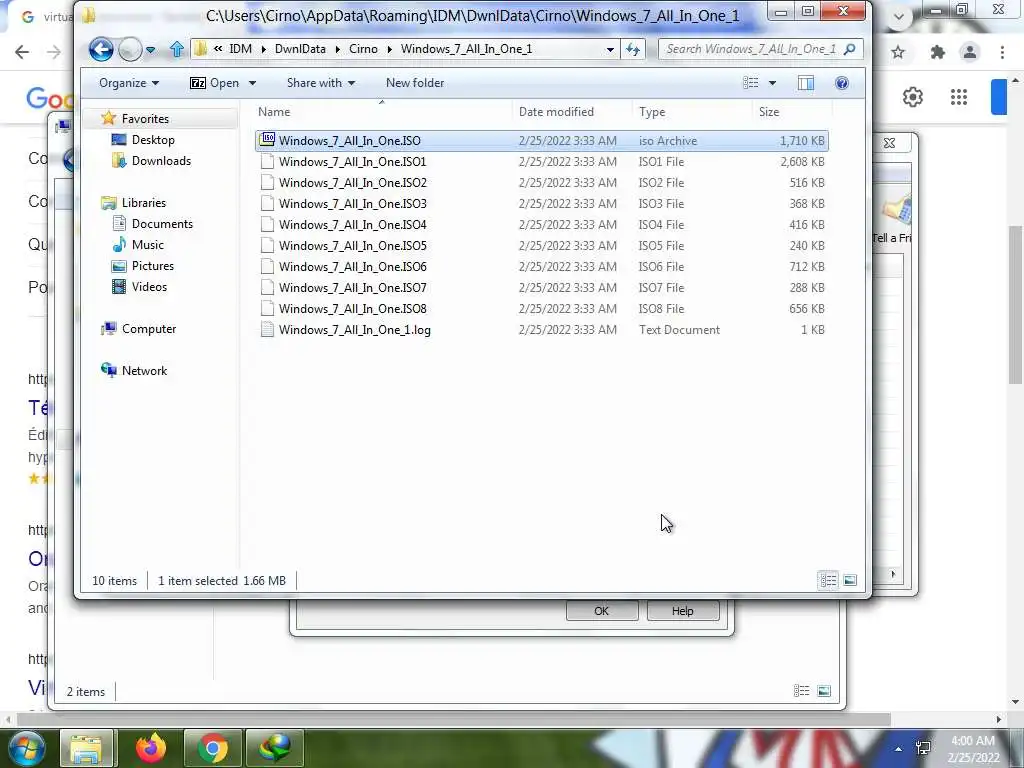Open Google apps grid icon
This screenshot has height=768, width=1024.
959,97
